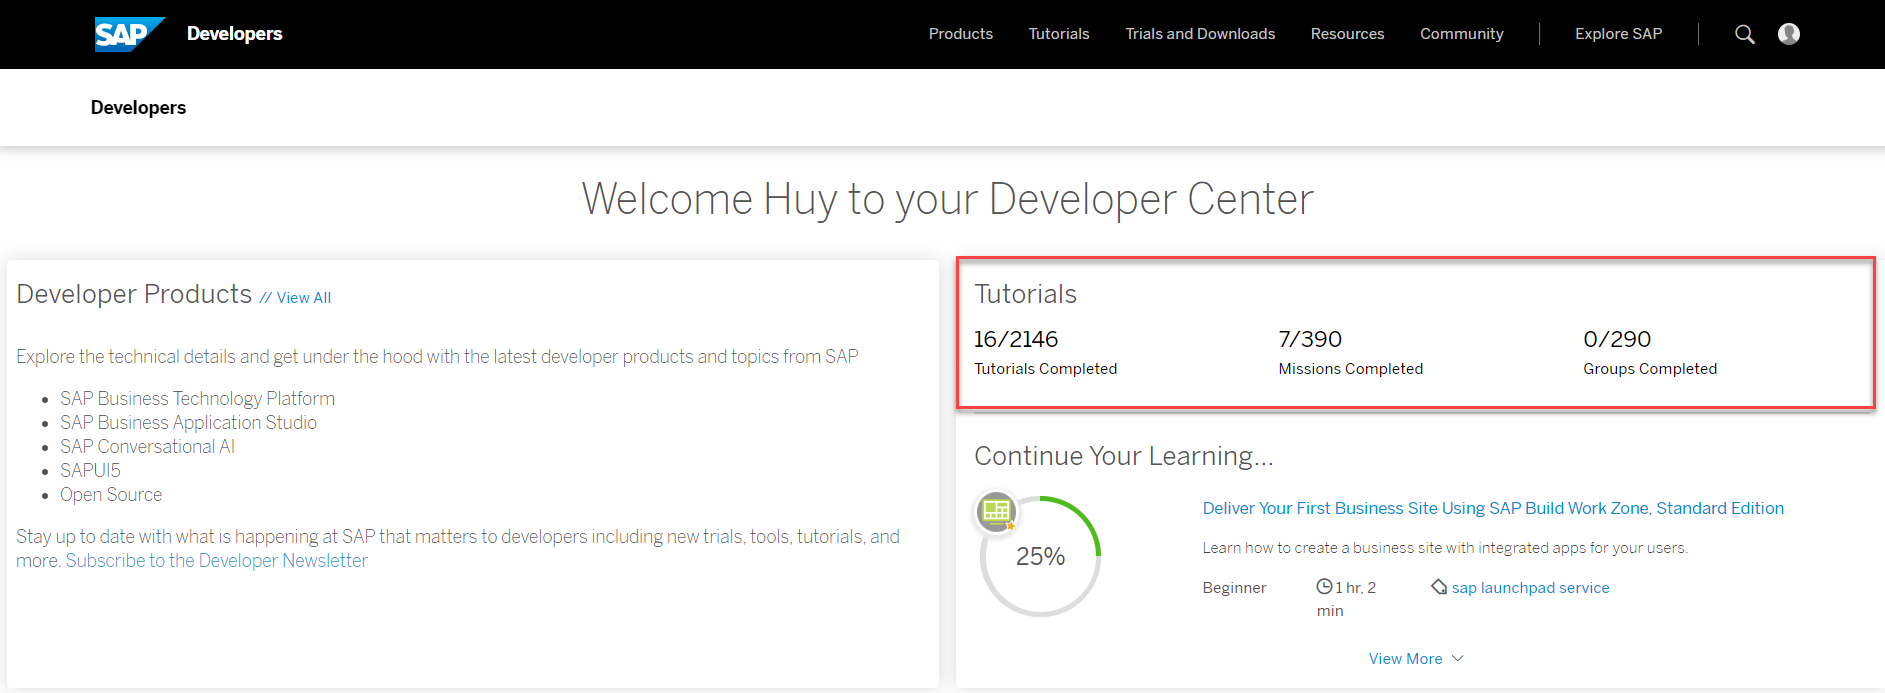Click the sap launchpad service tag
Viewport: 1885px width, 693px height.
click(x=1530, y=588)
